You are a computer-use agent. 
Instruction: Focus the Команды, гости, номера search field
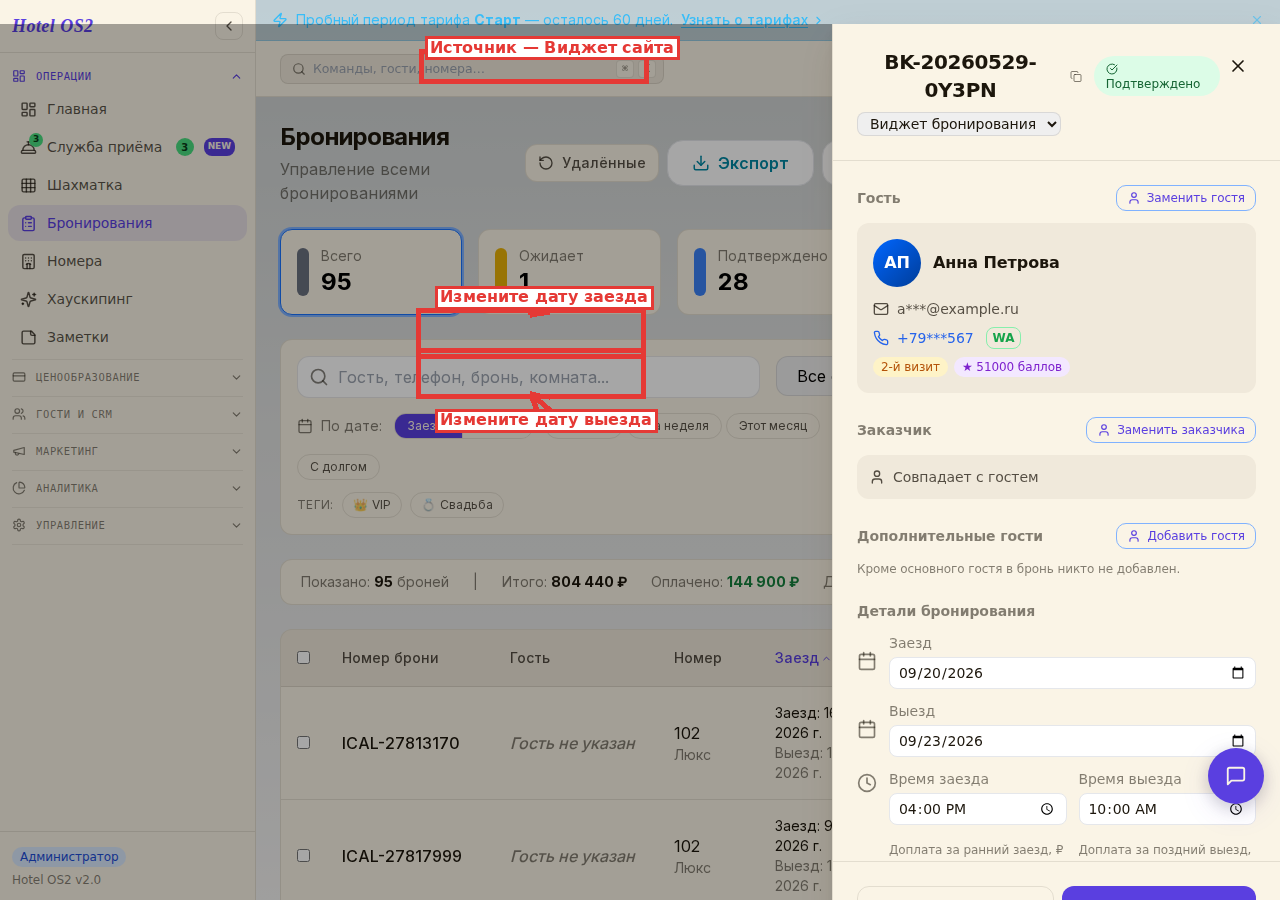472,69
